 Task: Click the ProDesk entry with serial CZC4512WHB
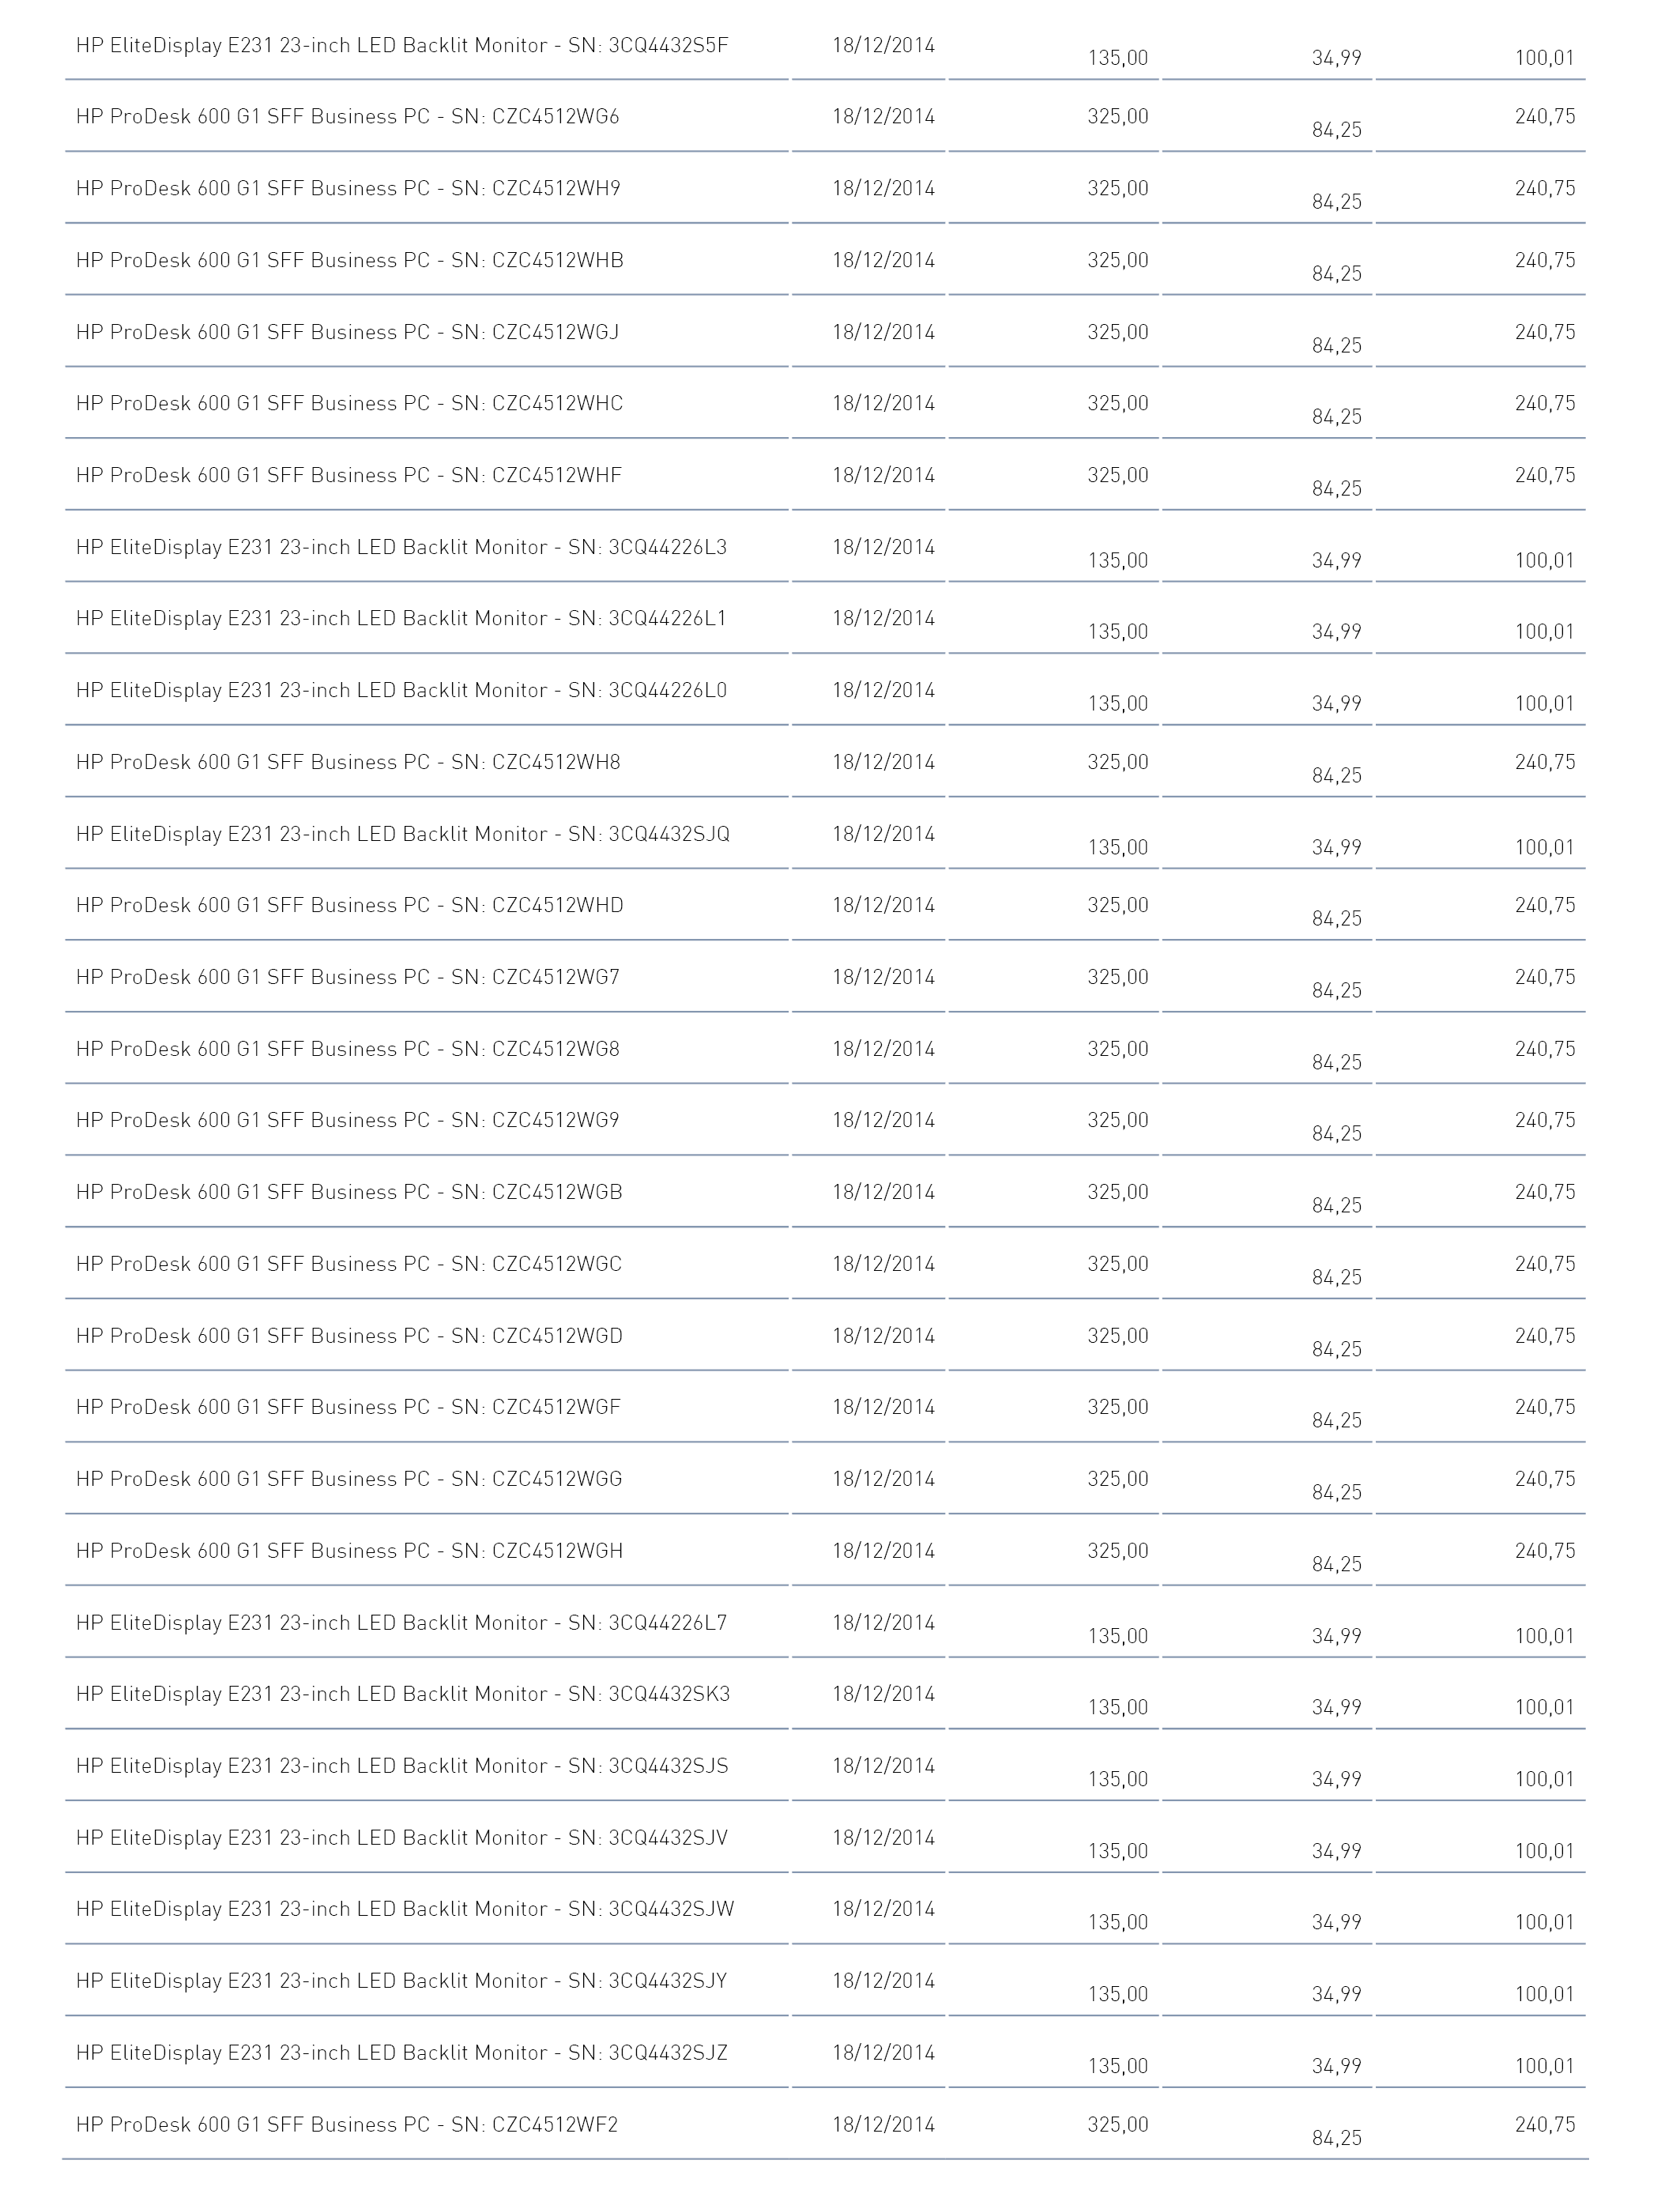(826, 261)
